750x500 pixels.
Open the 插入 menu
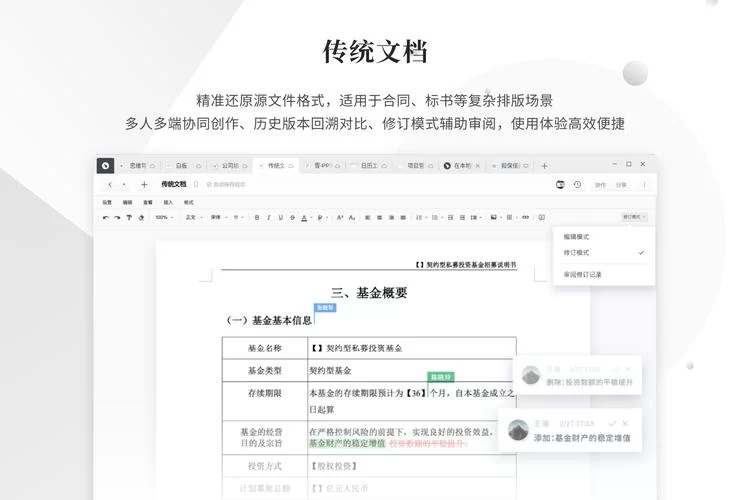click(x=168, y=202)
